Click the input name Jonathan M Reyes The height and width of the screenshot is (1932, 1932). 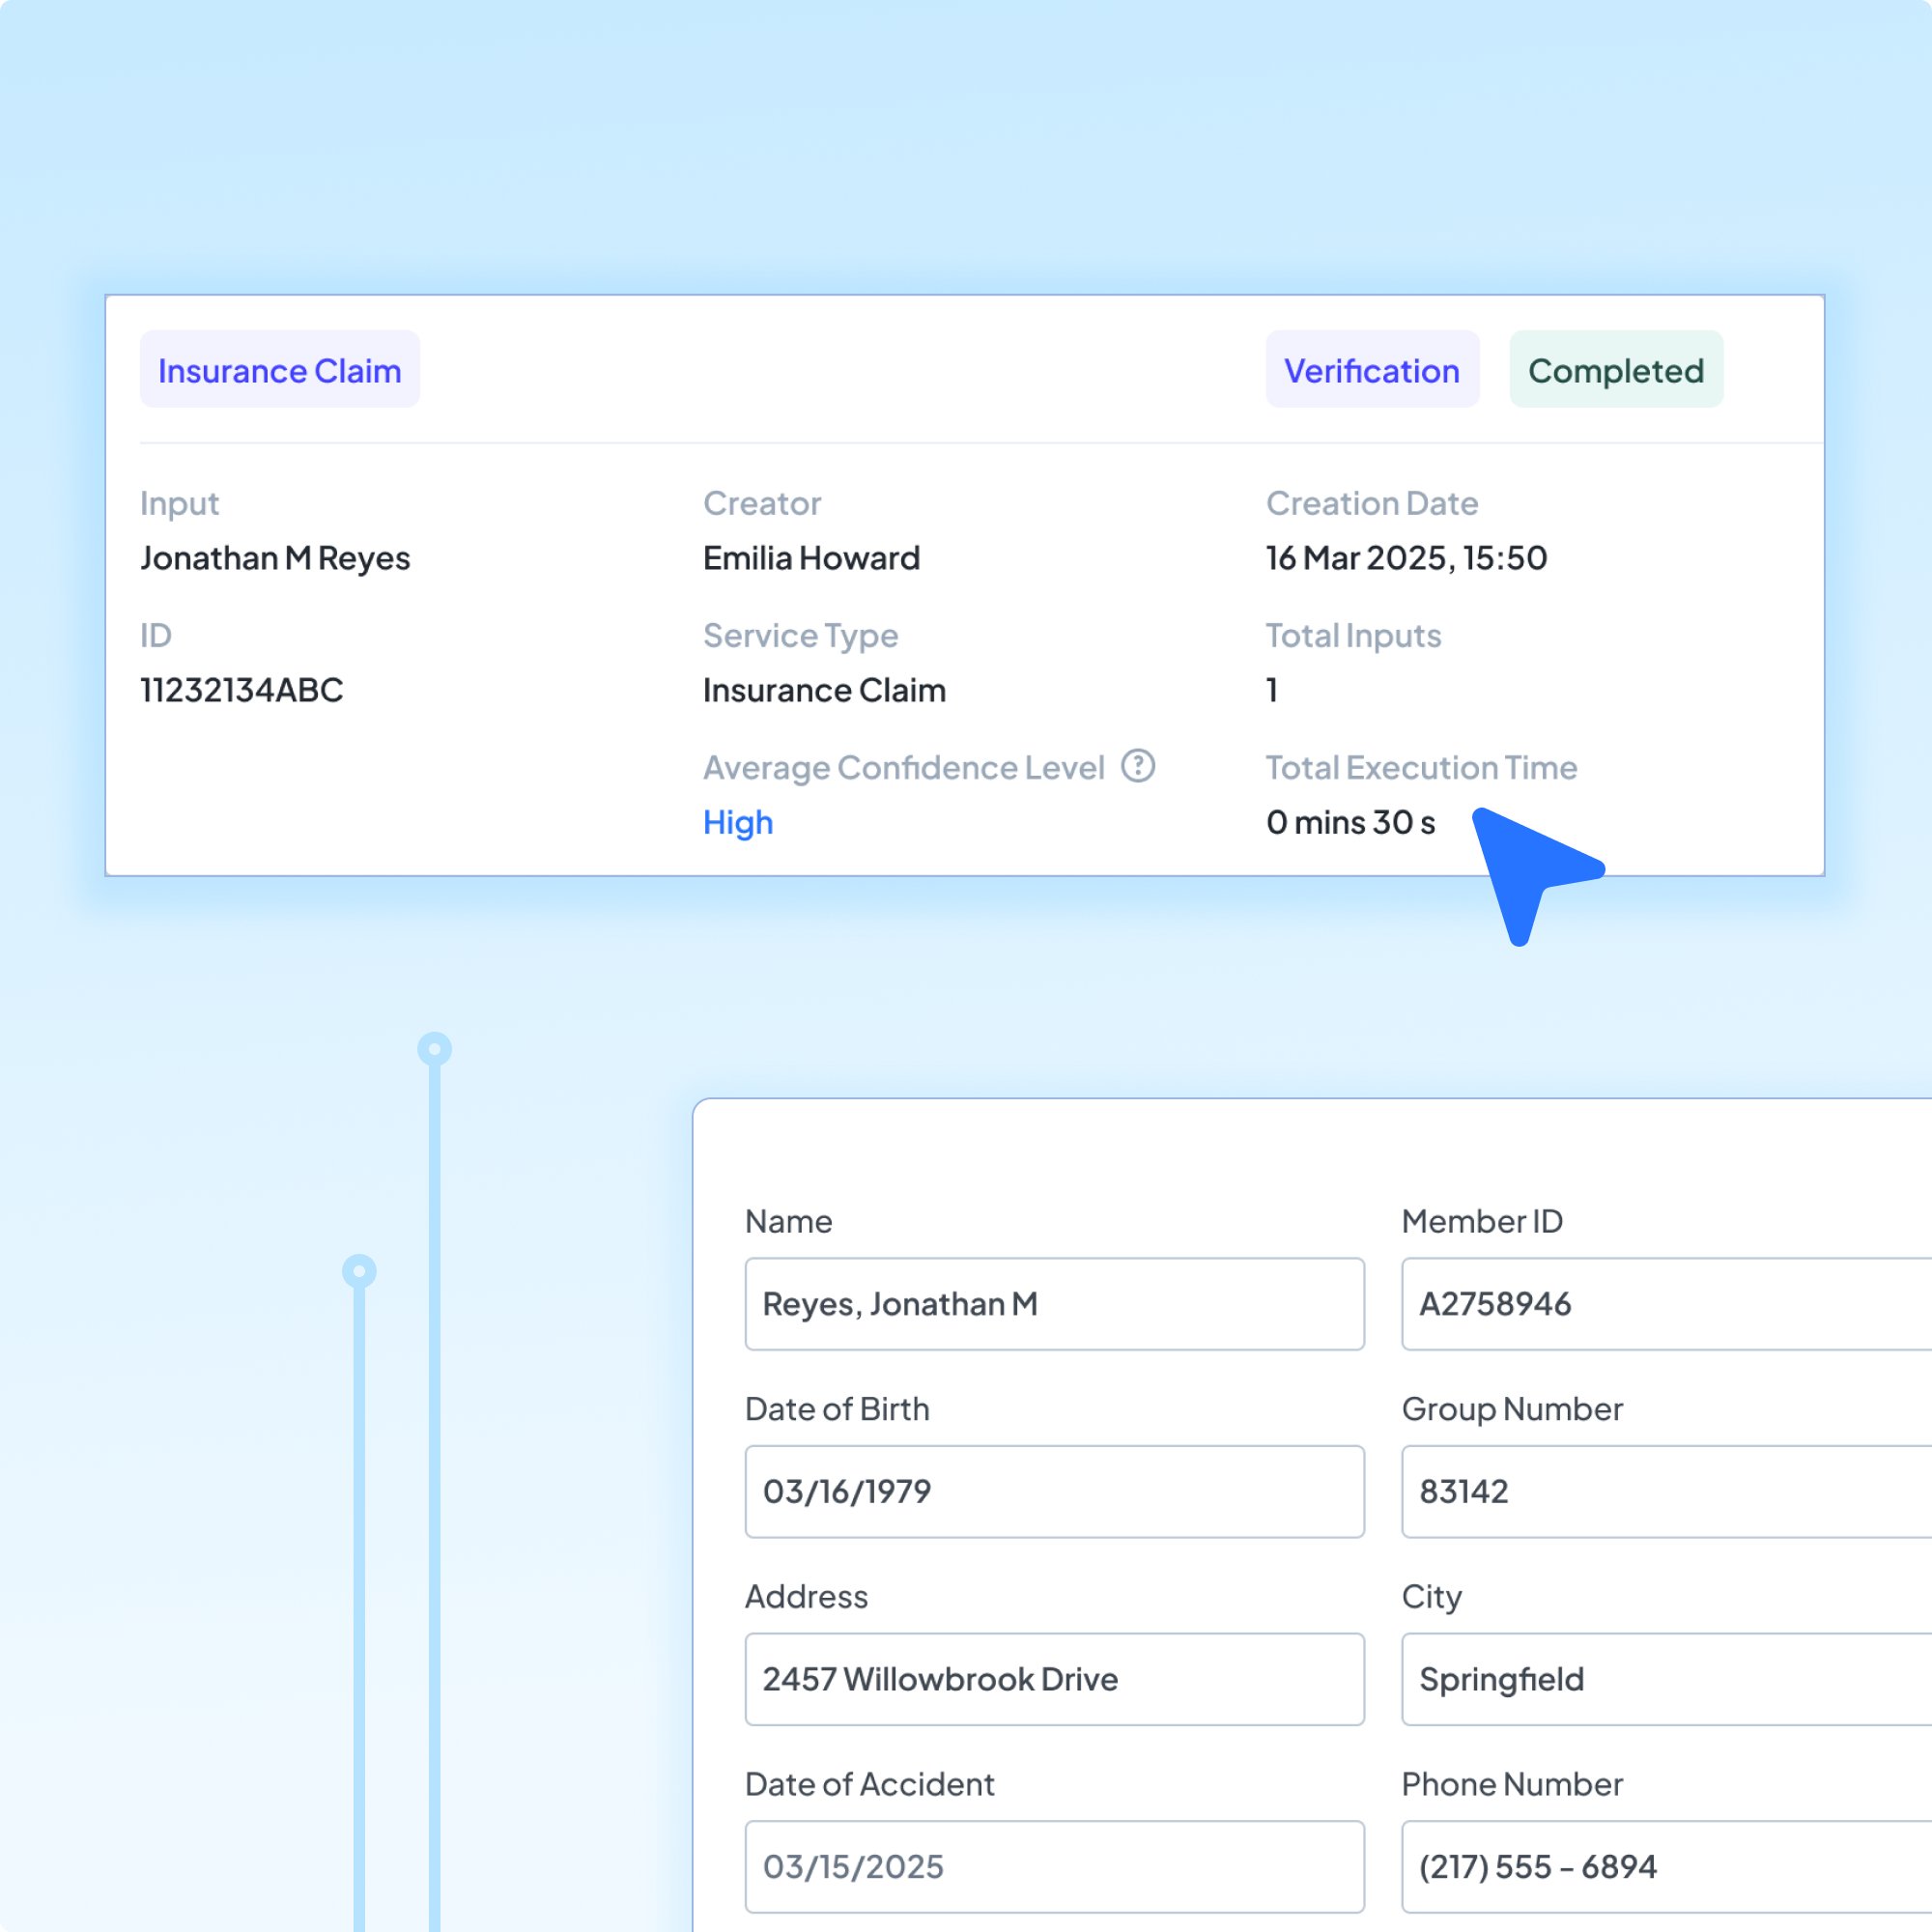click(x=275, y=558)
